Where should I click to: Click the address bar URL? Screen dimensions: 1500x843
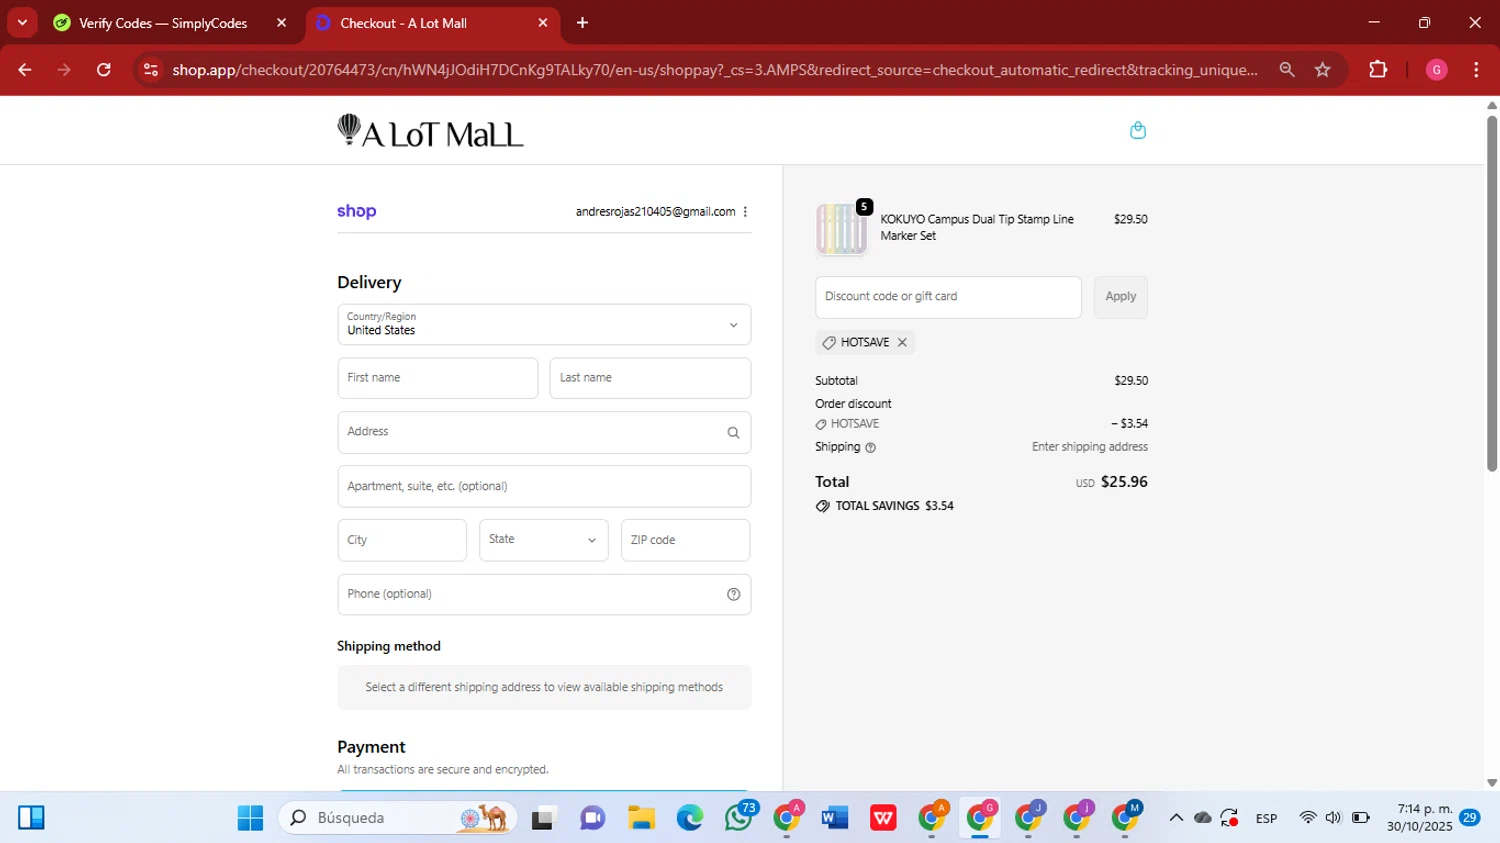pyautogui.click(x=714, y=70)
